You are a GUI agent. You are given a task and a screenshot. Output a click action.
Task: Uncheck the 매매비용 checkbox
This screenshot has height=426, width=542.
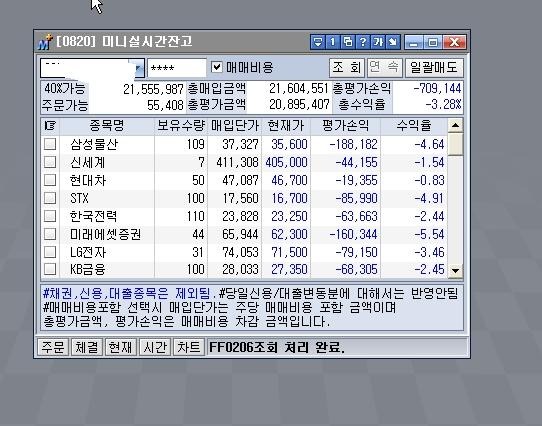point(216,67)
